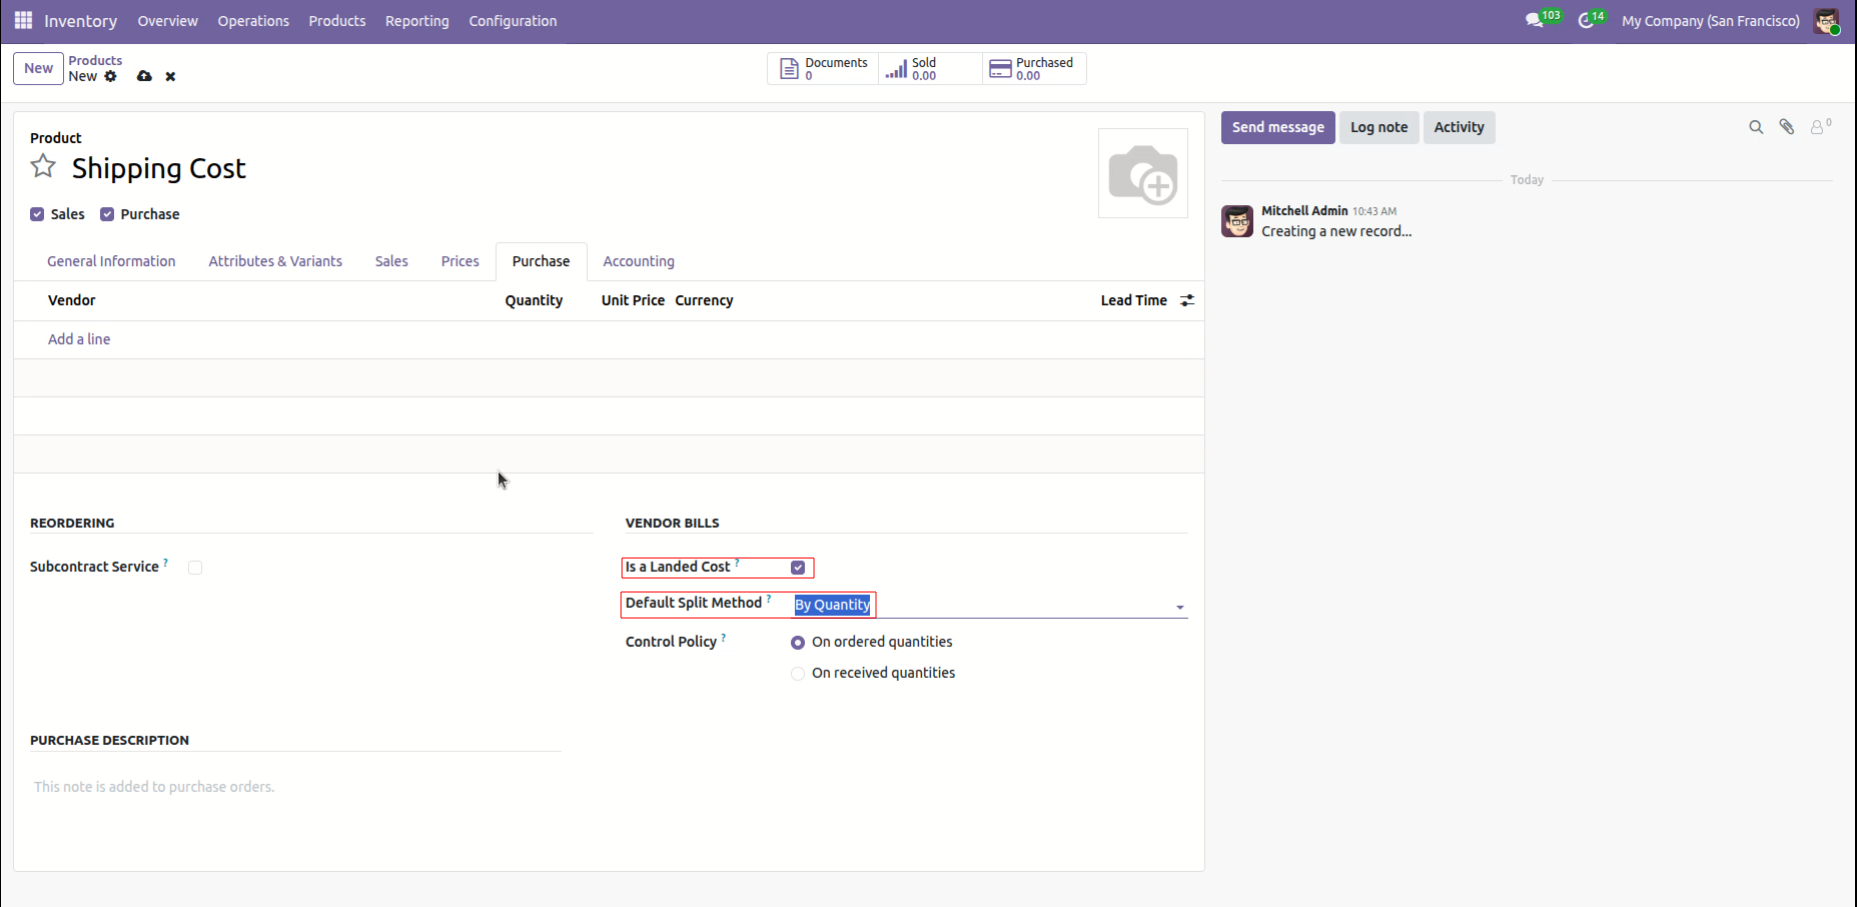This screenshot has height=907, width=1857.
Task: Discard changes with the X icon
Action: pos(171,76)
